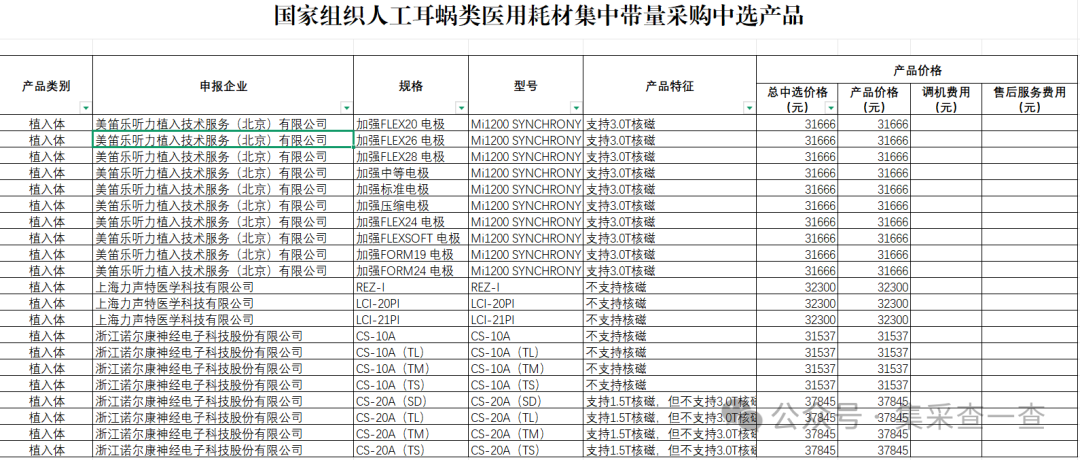The height and width of the screenshot is (460, 1080).
Task: Select REZ-I in the 型号 column
Action: coord(526,286)
